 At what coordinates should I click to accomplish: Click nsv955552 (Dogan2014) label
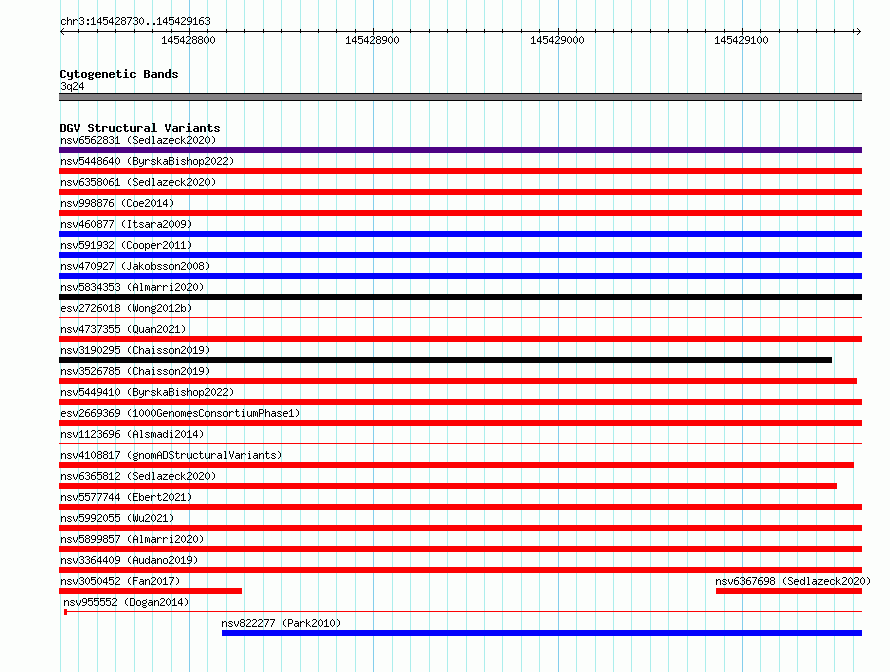(x=126, y=602)
